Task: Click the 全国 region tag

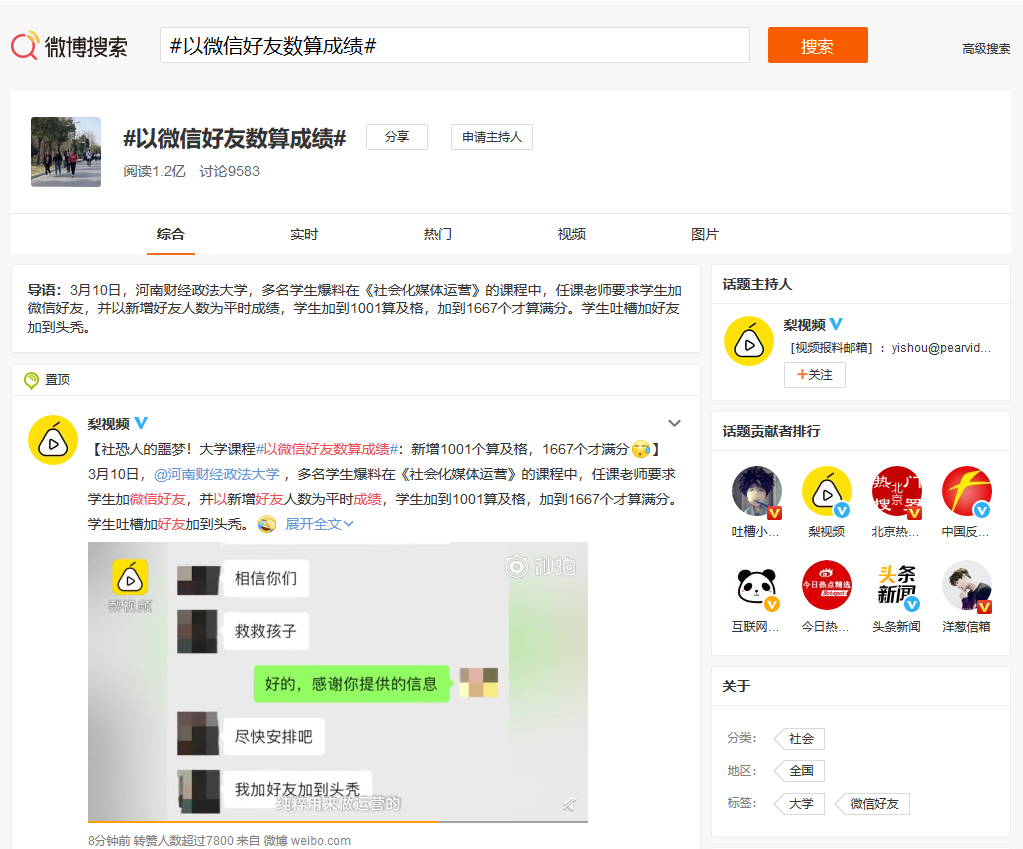Action: pos(801,771)
